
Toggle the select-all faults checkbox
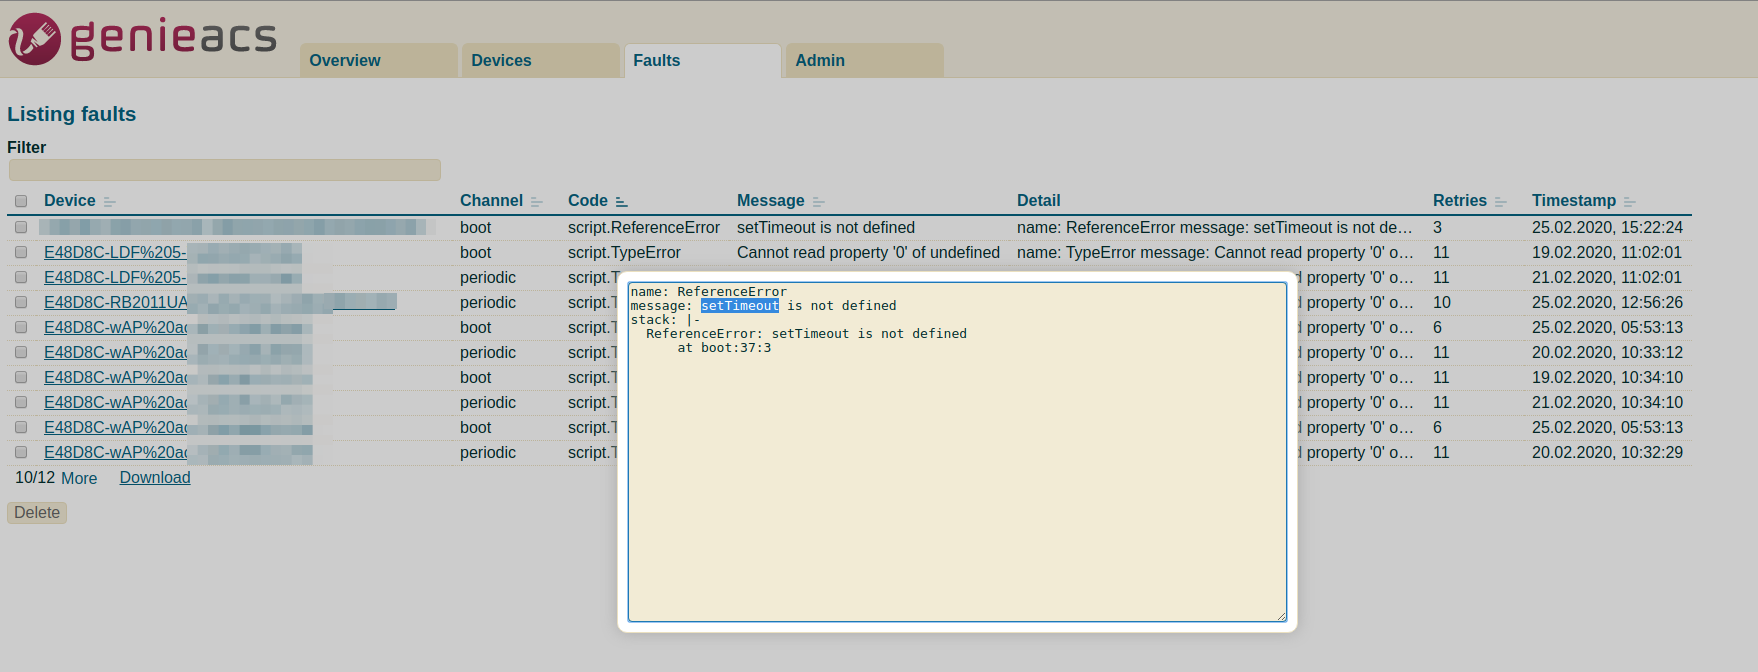coord(21,201)
